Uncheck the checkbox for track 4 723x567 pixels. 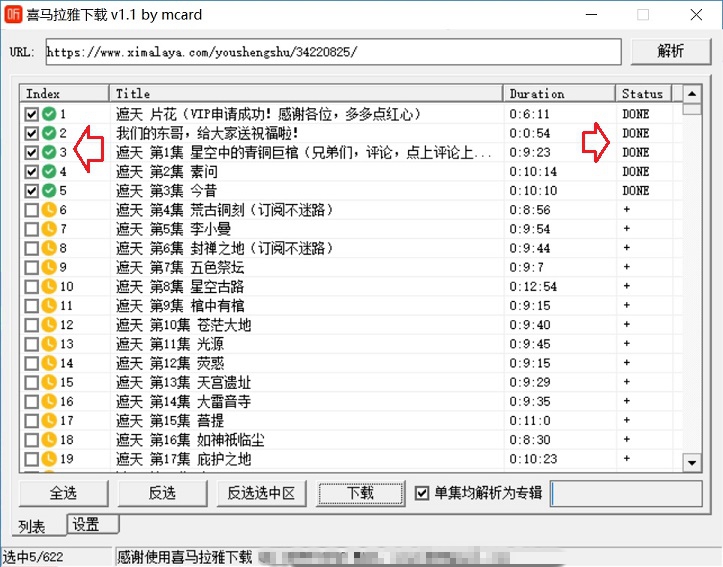coord(31,172)
